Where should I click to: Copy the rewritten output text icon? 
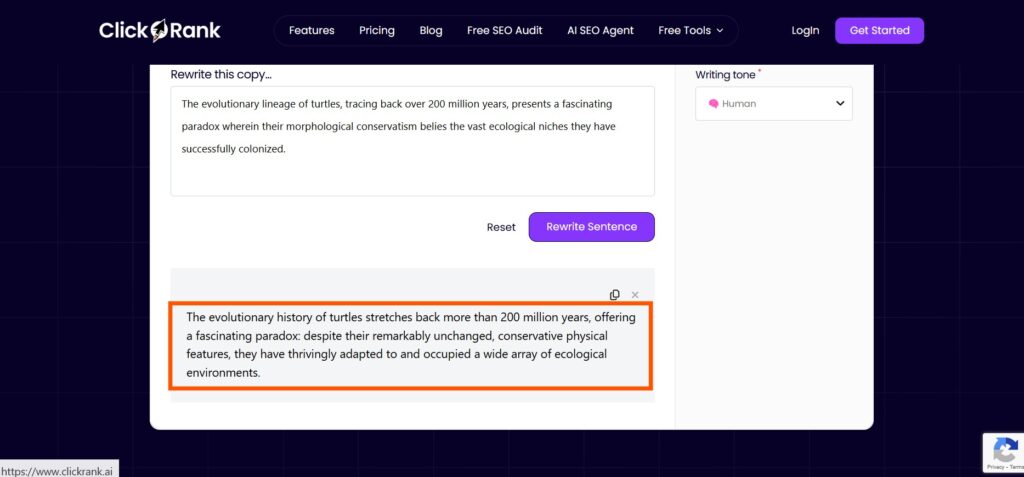point(615,295)
